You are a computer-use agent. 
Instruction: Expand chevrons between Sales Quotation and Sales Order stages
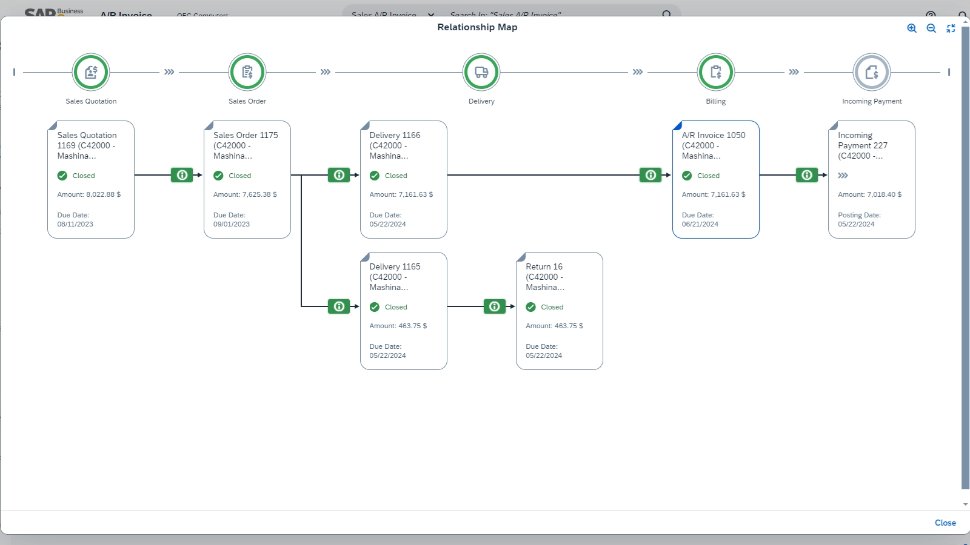point(169,72)
